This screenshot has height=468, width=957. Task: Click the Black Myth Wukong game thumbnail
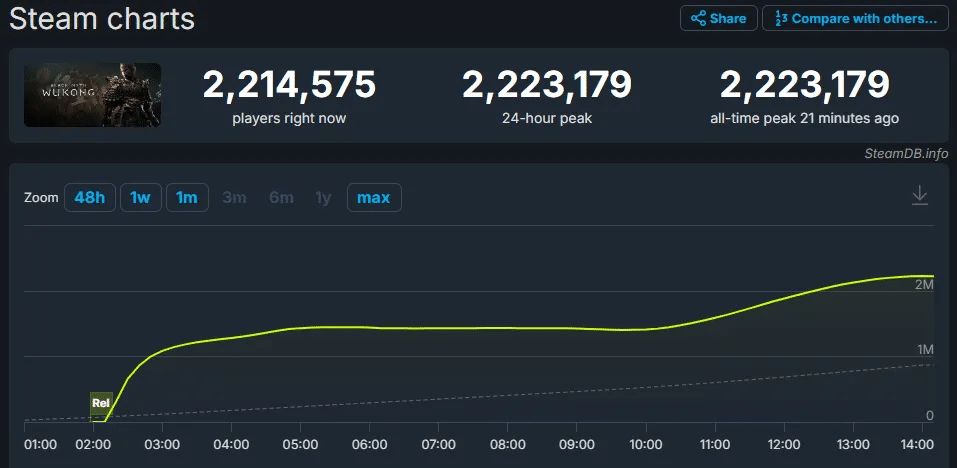pos(93,95)
